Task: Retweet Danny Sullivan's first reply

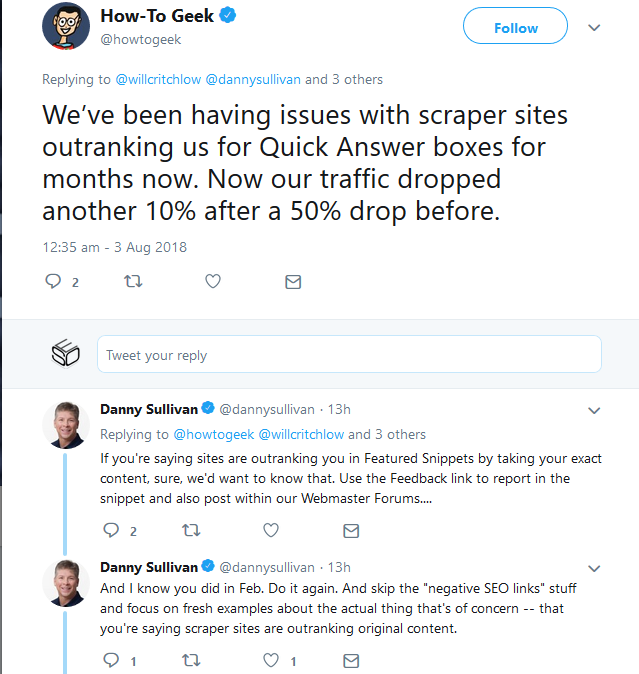Action: click(191, 530)
